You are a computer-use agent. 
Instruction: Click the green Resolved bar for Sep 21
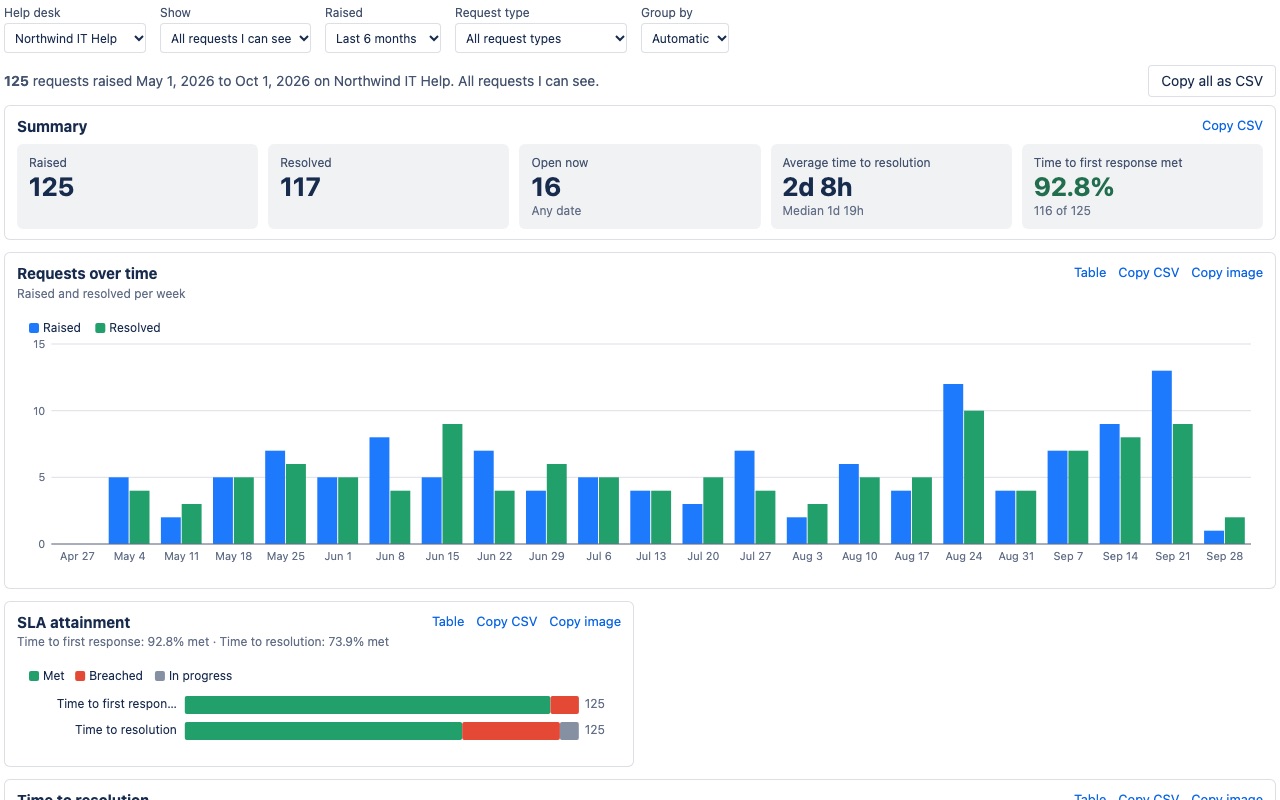pos(1183,484)
